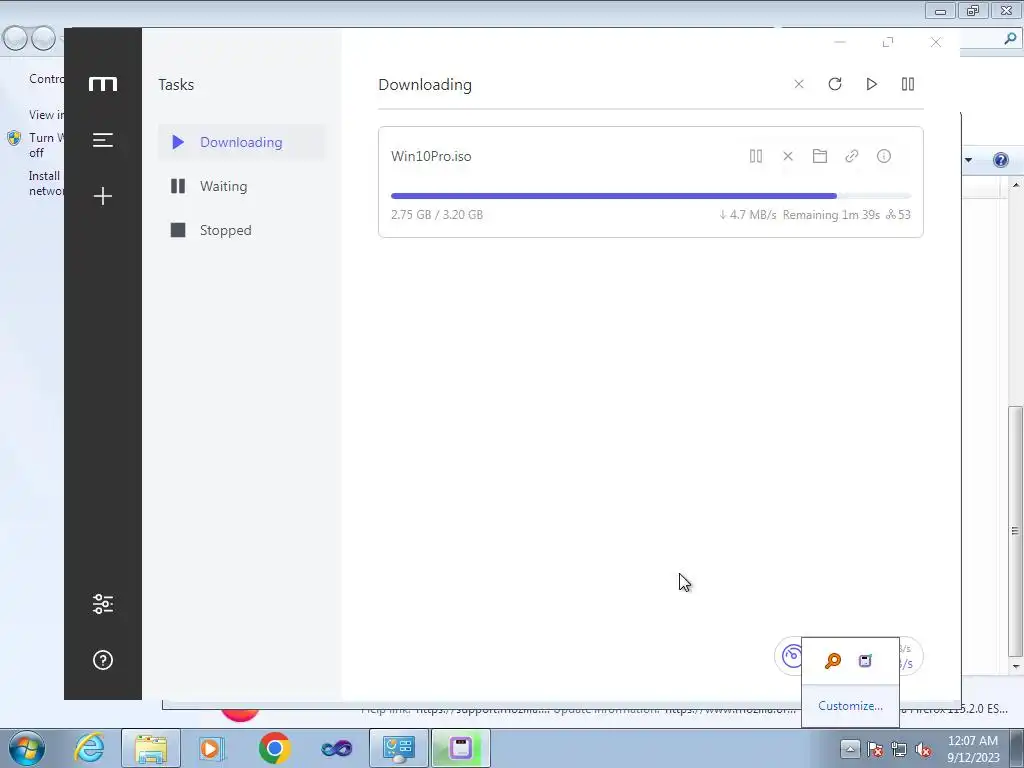
Task: Click the taskbar clock showing 12:07 AM
Action: (973, 748)
